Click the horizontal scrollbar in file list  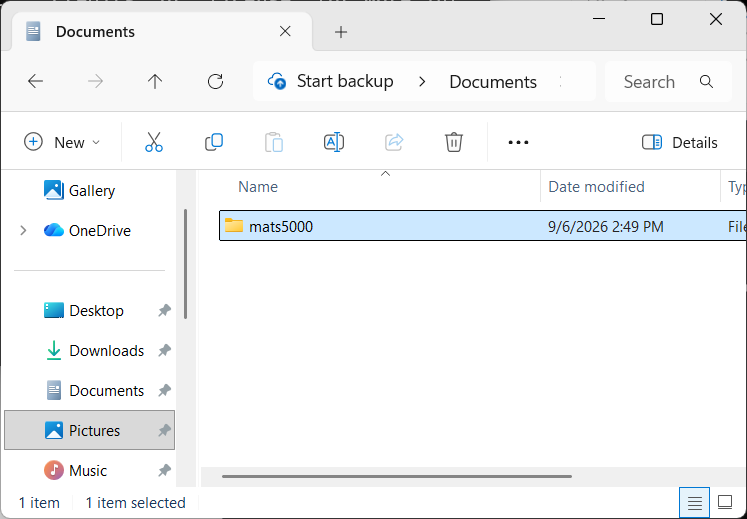[397, 476]
